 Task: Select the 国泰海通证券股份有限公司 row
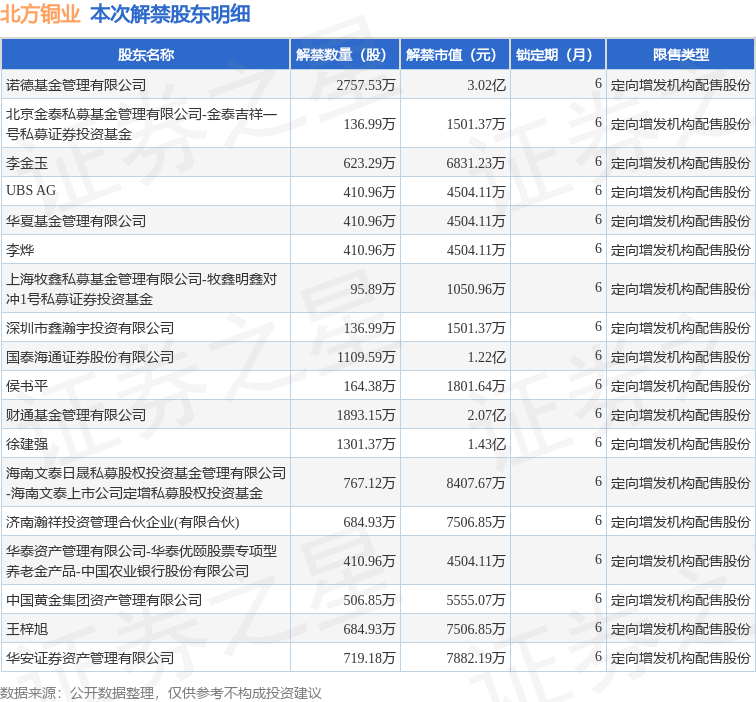tap(90, 356)
